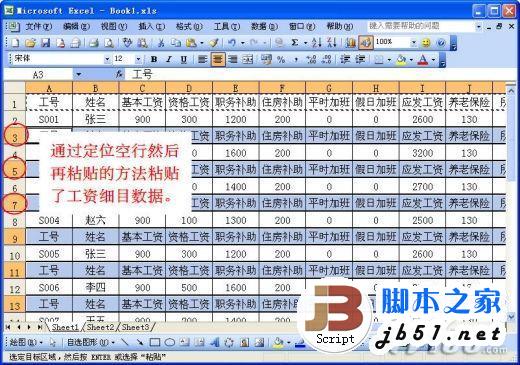
Task: Toggle Underline formatting
Action: pos(184,60)
